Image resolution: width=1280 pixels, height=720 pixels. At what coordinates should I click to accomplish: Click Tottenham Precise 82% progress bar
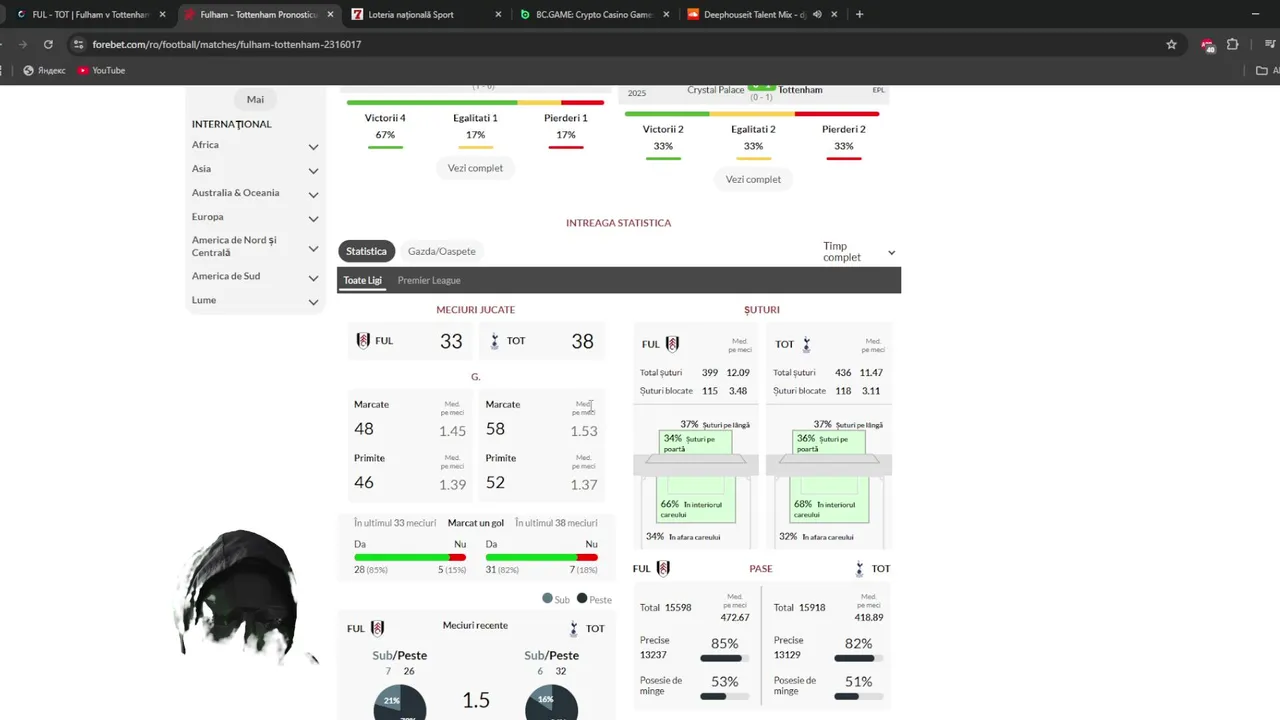coord(859,658)
